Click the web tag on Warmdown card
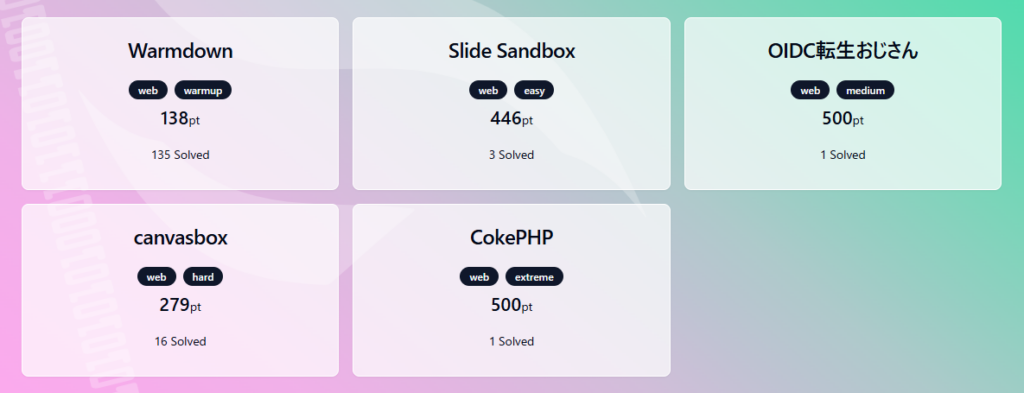This screenshot has width=1024, height=393. [148, 91]
